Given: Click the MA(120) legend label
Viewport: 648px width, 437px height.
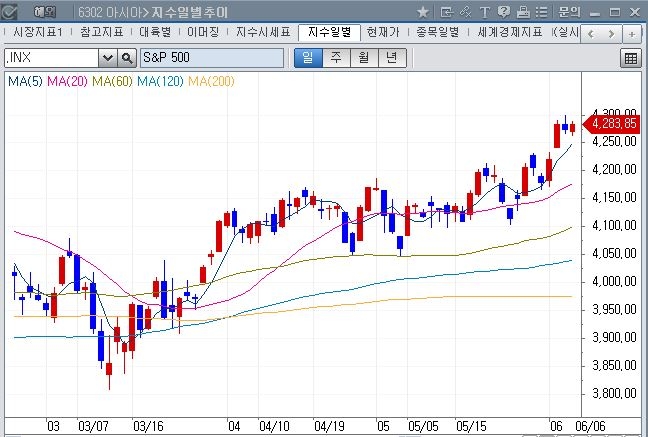Looking at the screenshot, I should tap(160, 81).
